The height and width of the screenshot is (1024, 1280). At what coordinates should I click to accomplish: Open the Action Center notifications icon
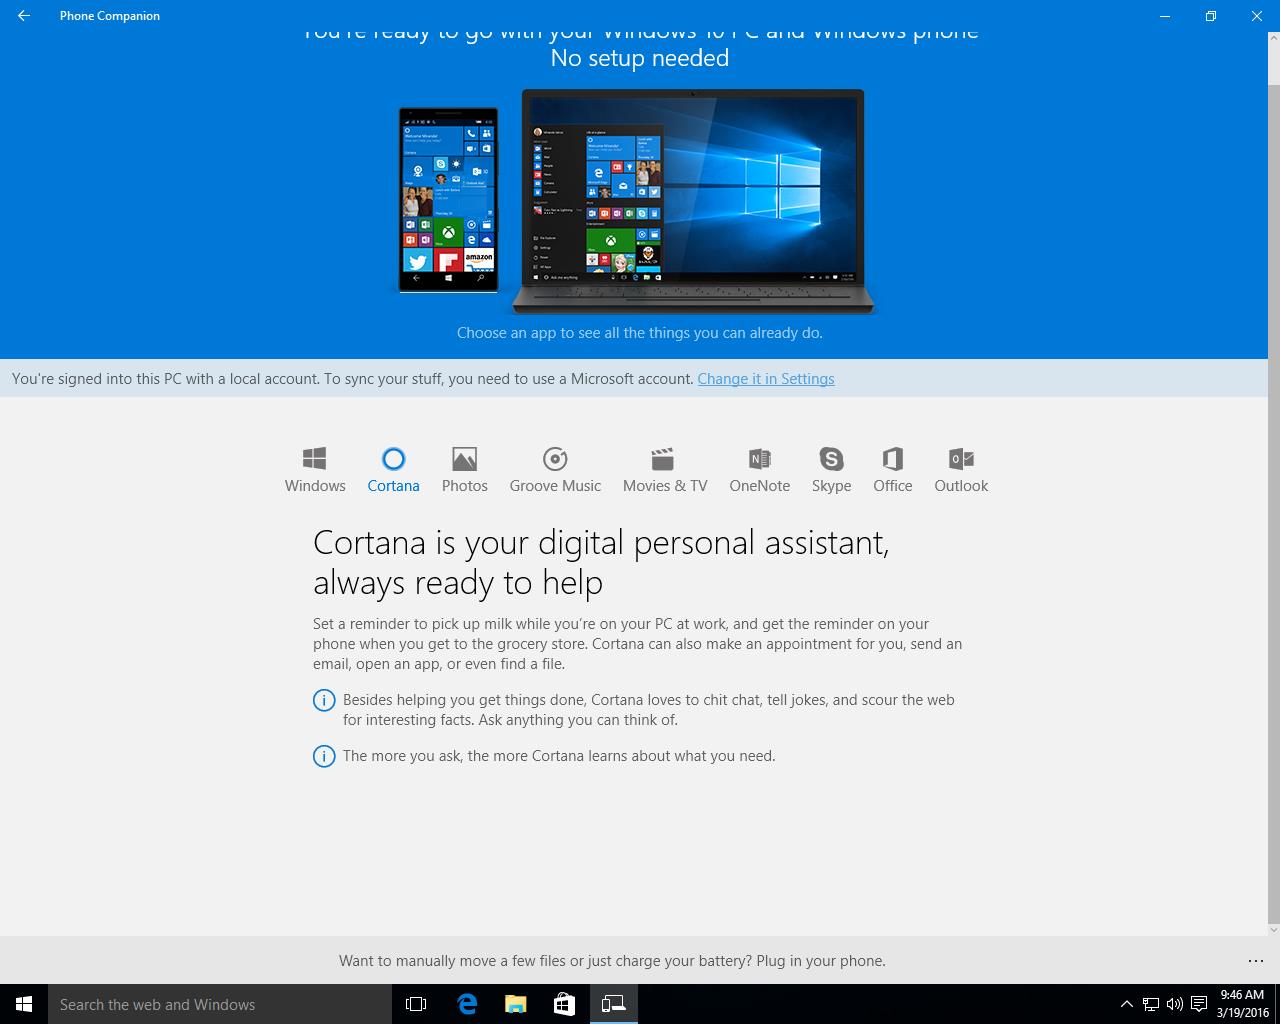(1199, 1004)
